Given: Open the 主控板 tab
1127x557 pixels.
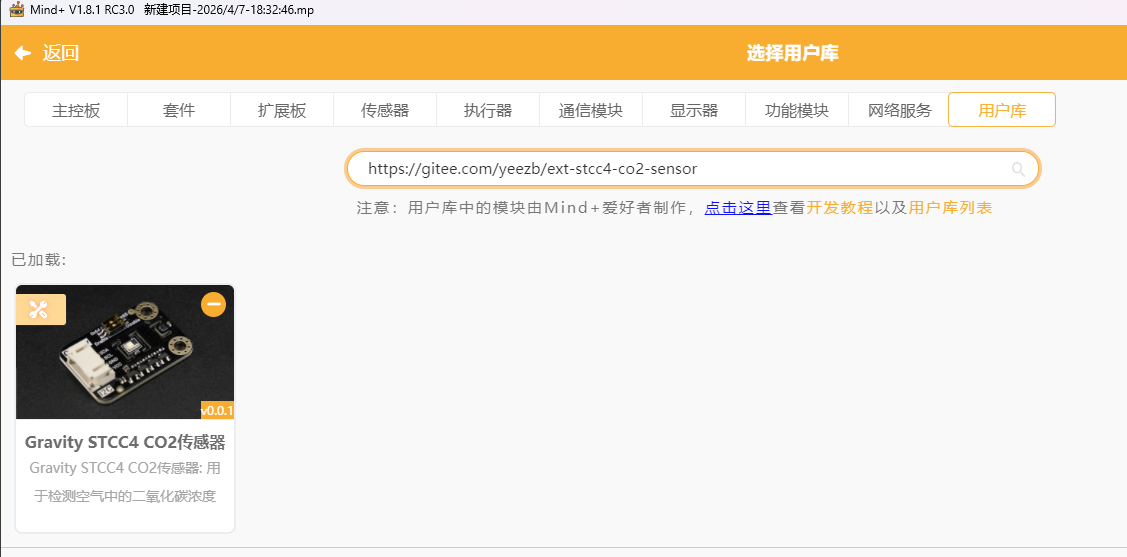Looking at the screenshot, I should point(76,110).
